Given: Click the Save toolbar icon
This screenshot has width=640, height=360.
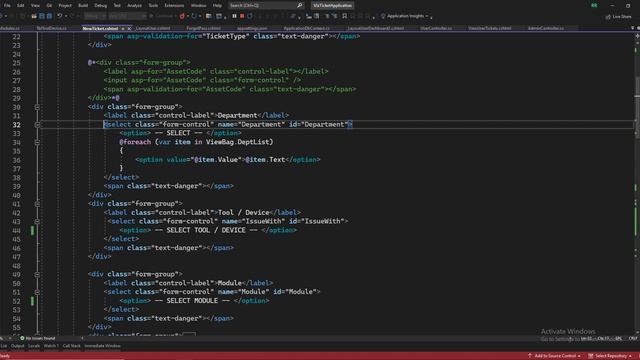Looking at the screenshot, I should 42,16.
